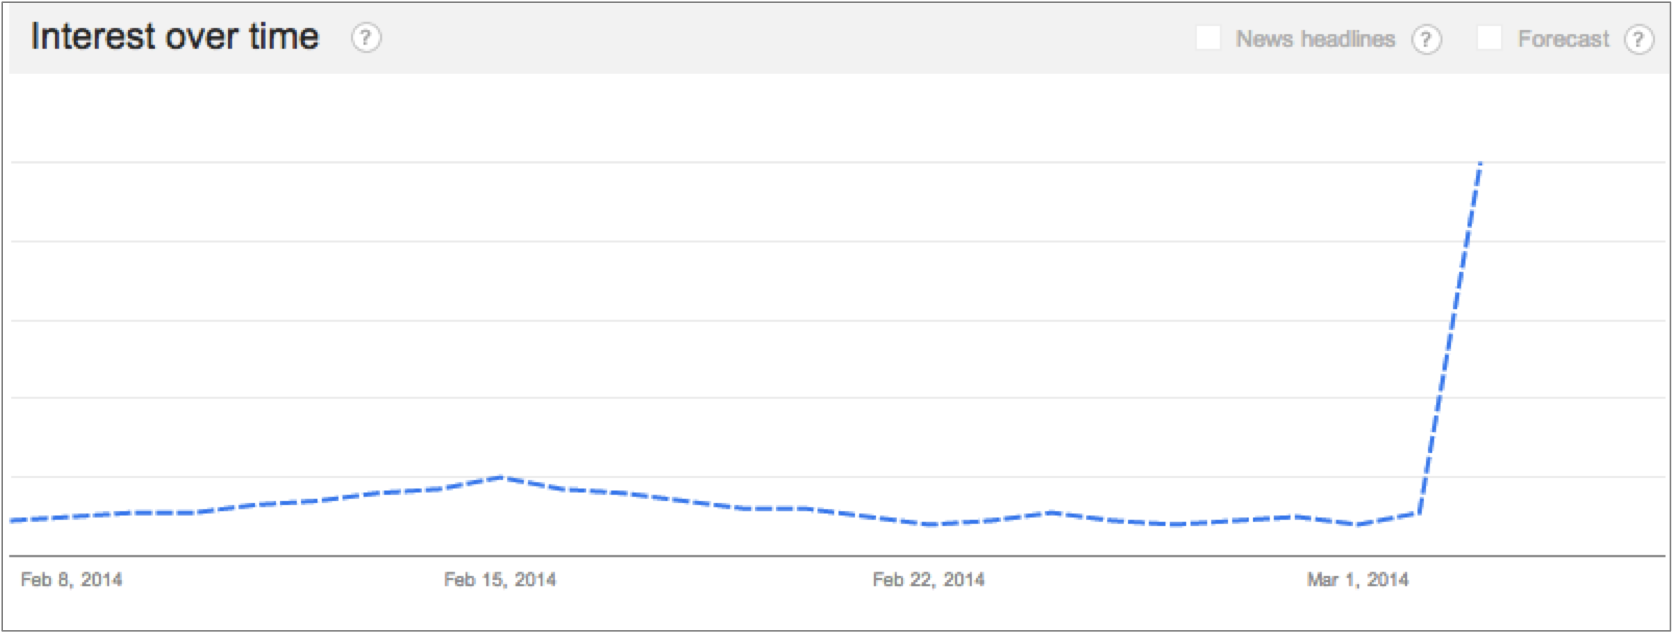Click the midpoint of the steep rising line

(x=1450, y=338)
